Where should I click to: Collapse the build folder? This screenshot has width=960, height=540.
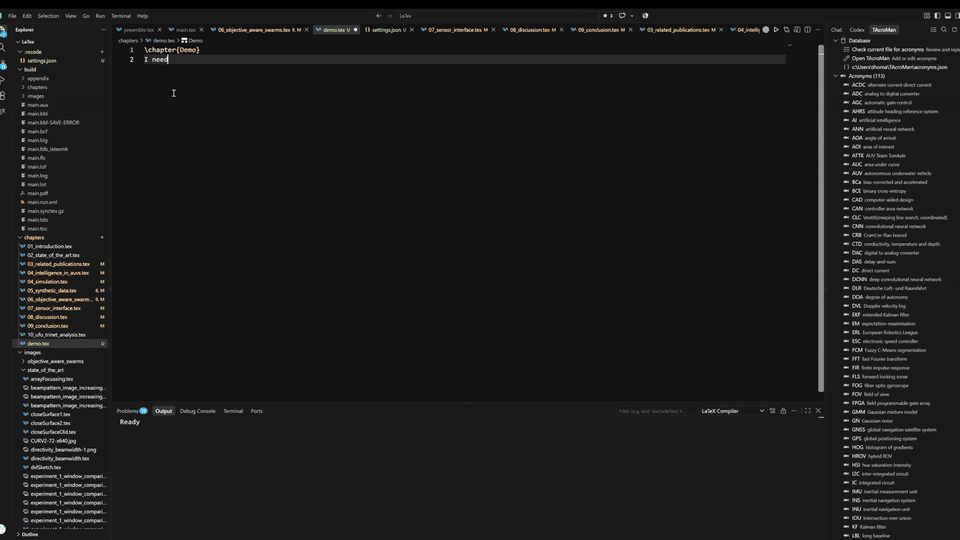click(x=20, y=70)
